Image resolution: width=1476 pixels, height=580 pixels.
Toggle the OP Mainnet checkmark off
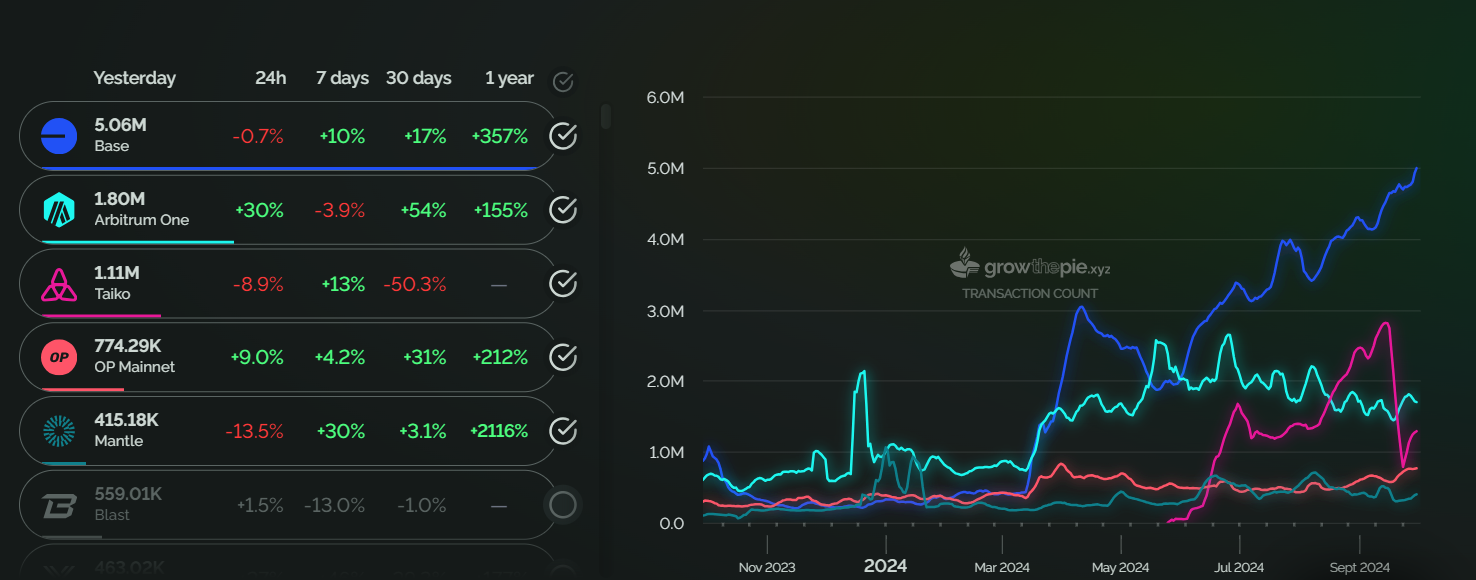point(563,357)
